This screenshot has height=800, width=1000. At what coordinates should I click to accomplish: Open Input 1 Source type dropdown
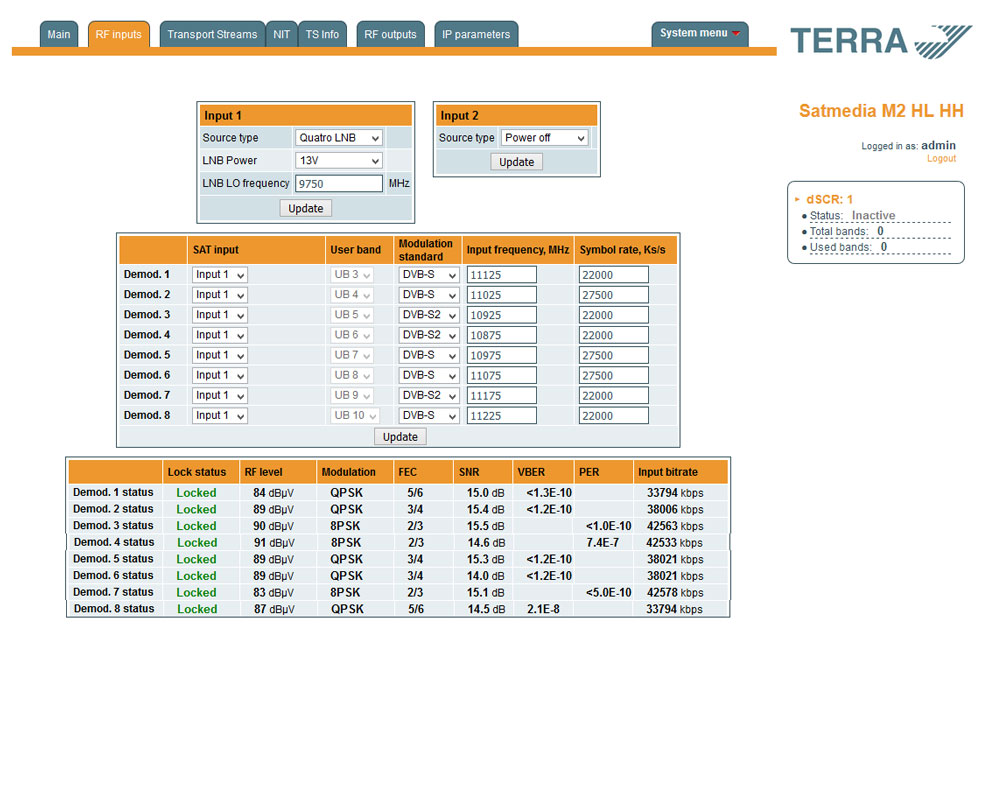[339, 138]
